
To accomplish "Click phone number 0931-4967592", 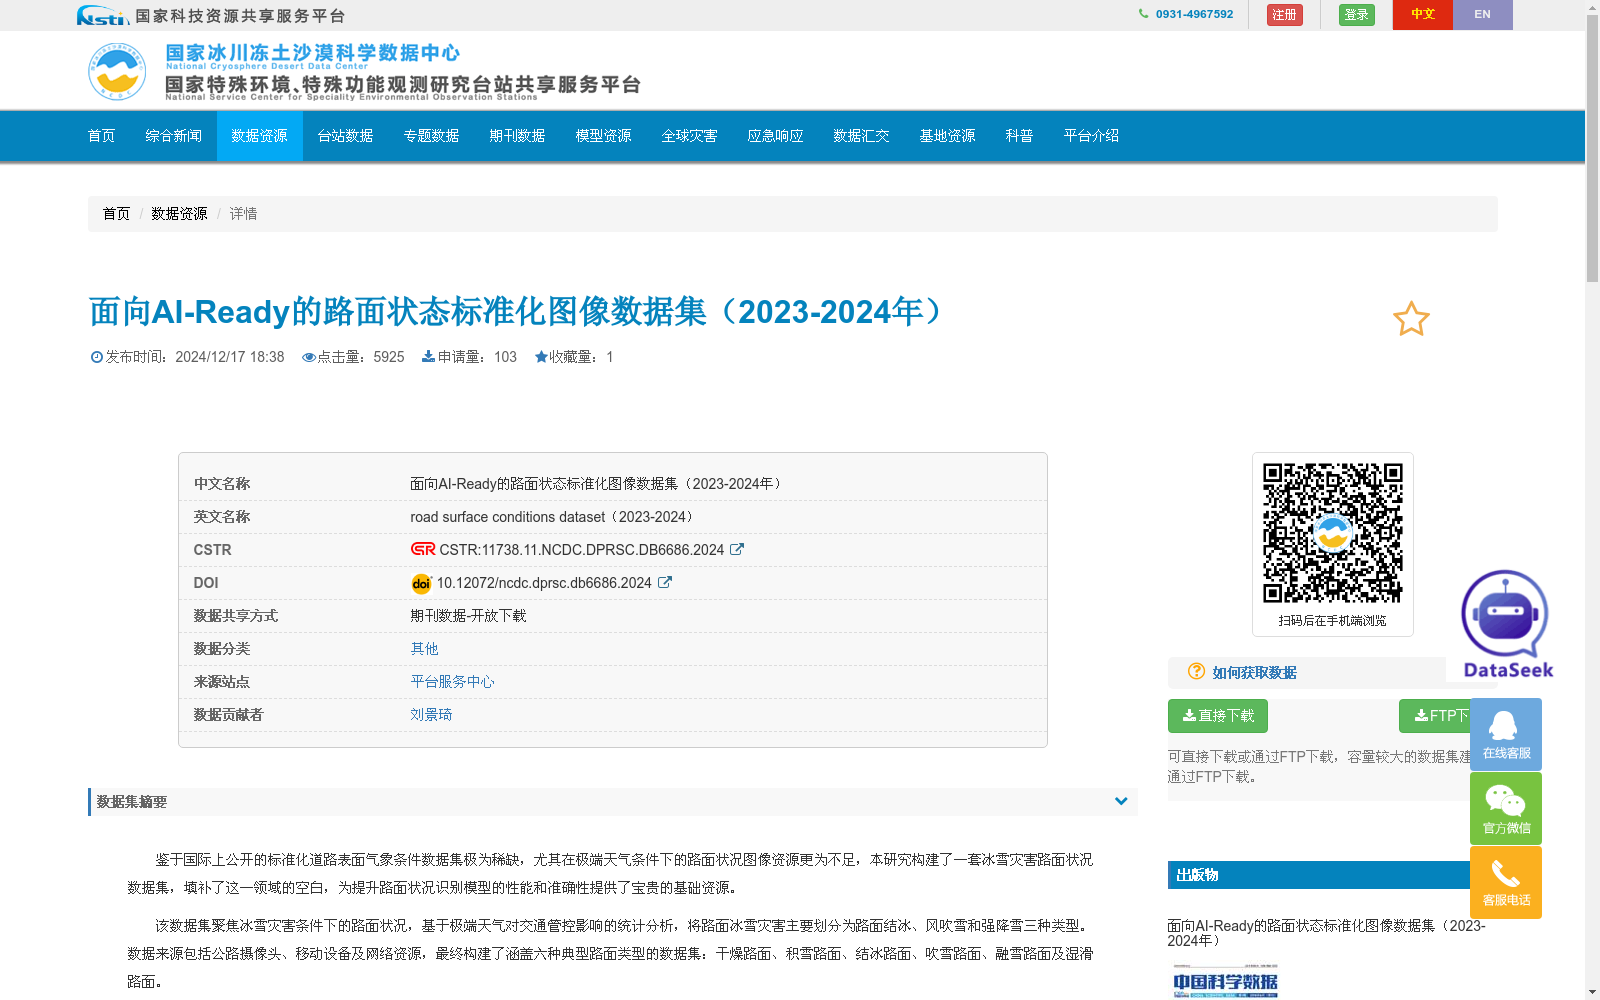I will coord(1194,14).
